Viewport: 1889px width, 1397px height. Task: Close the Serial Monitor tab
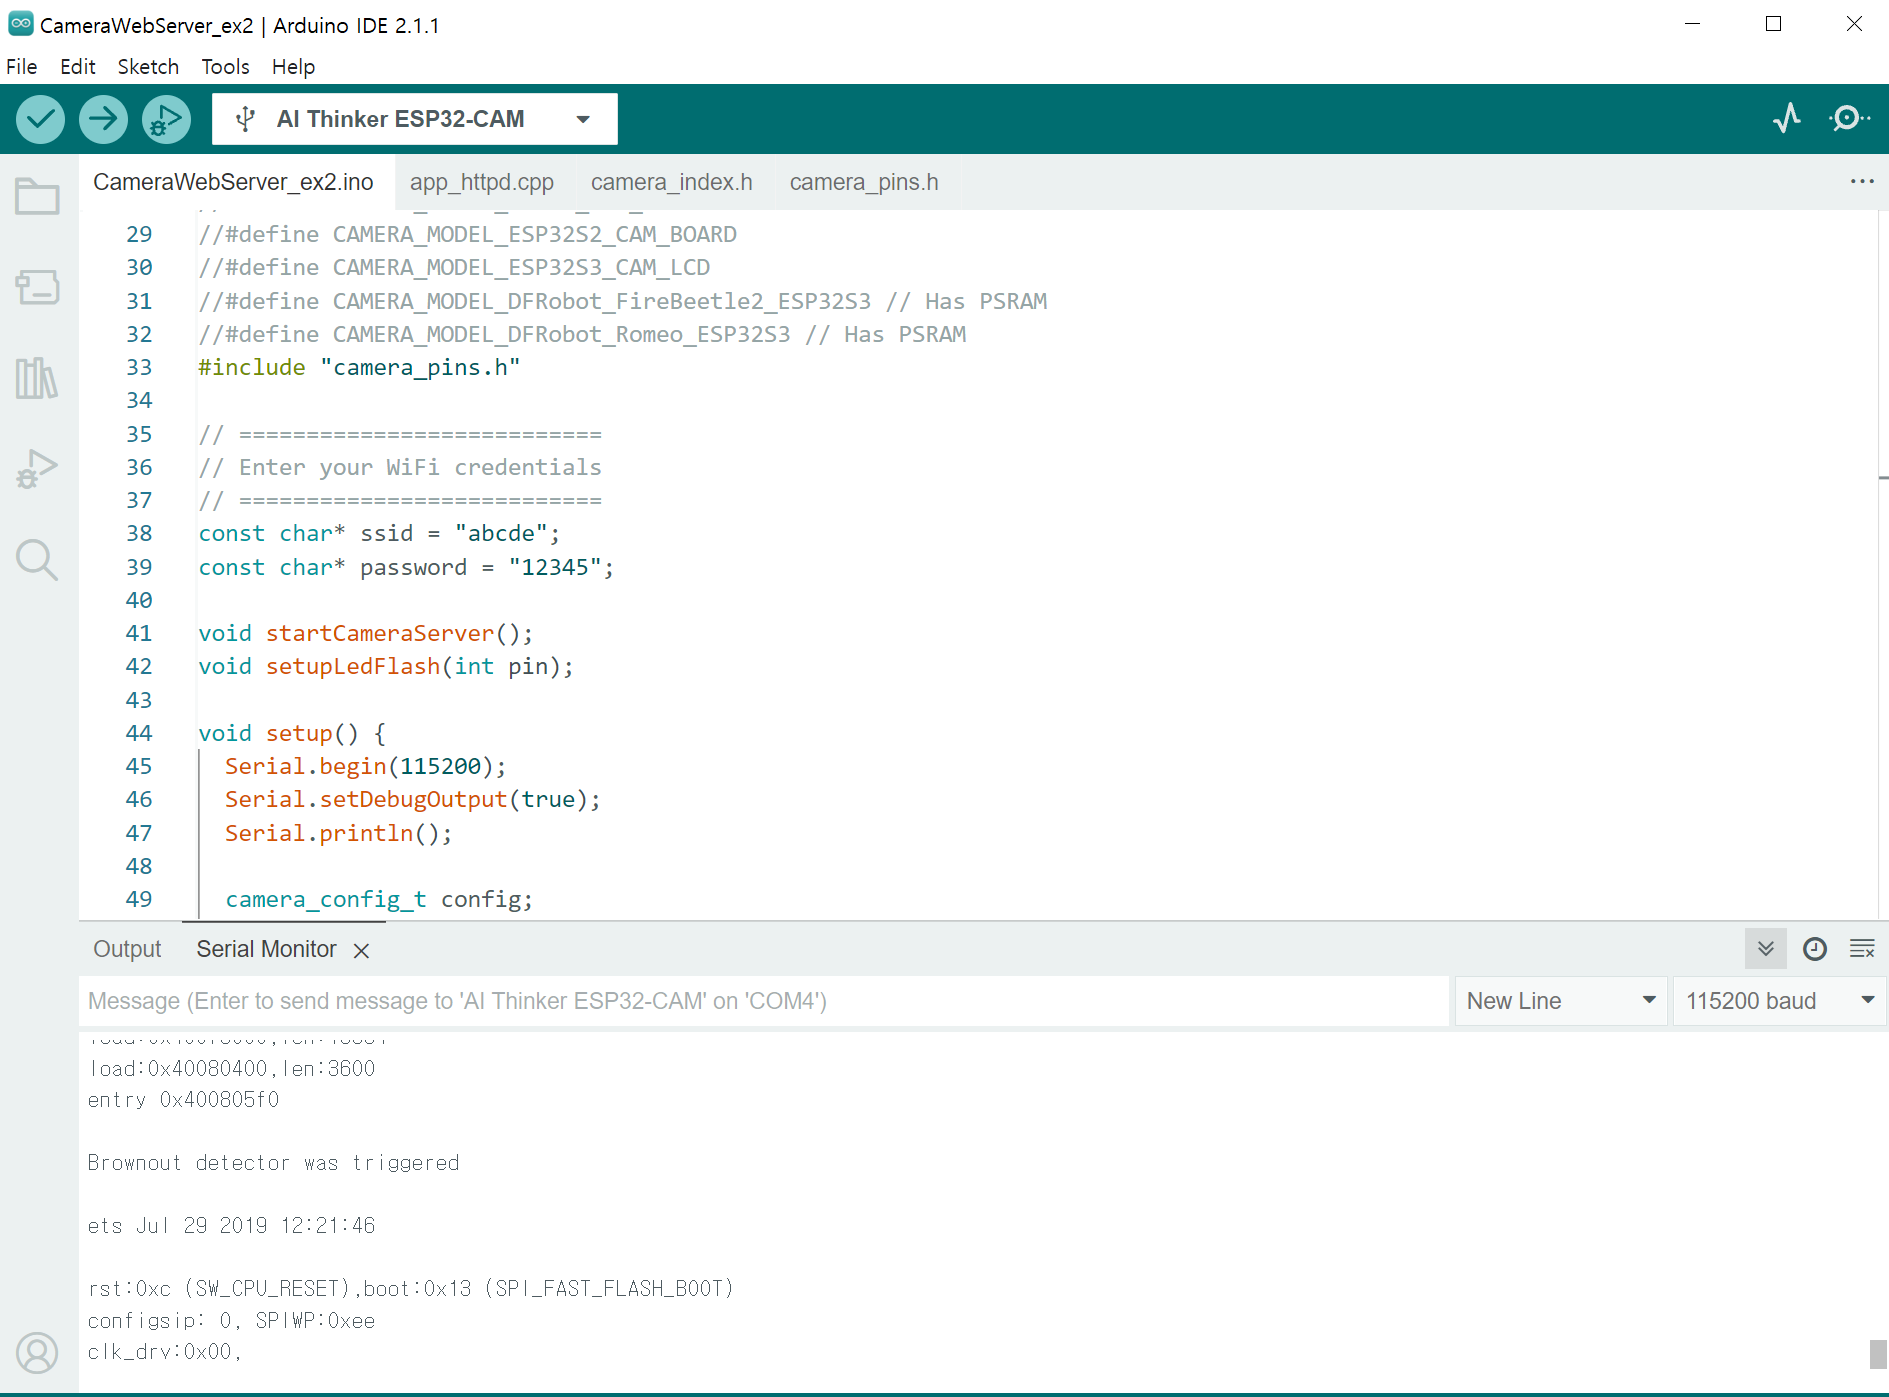[362, 951]
